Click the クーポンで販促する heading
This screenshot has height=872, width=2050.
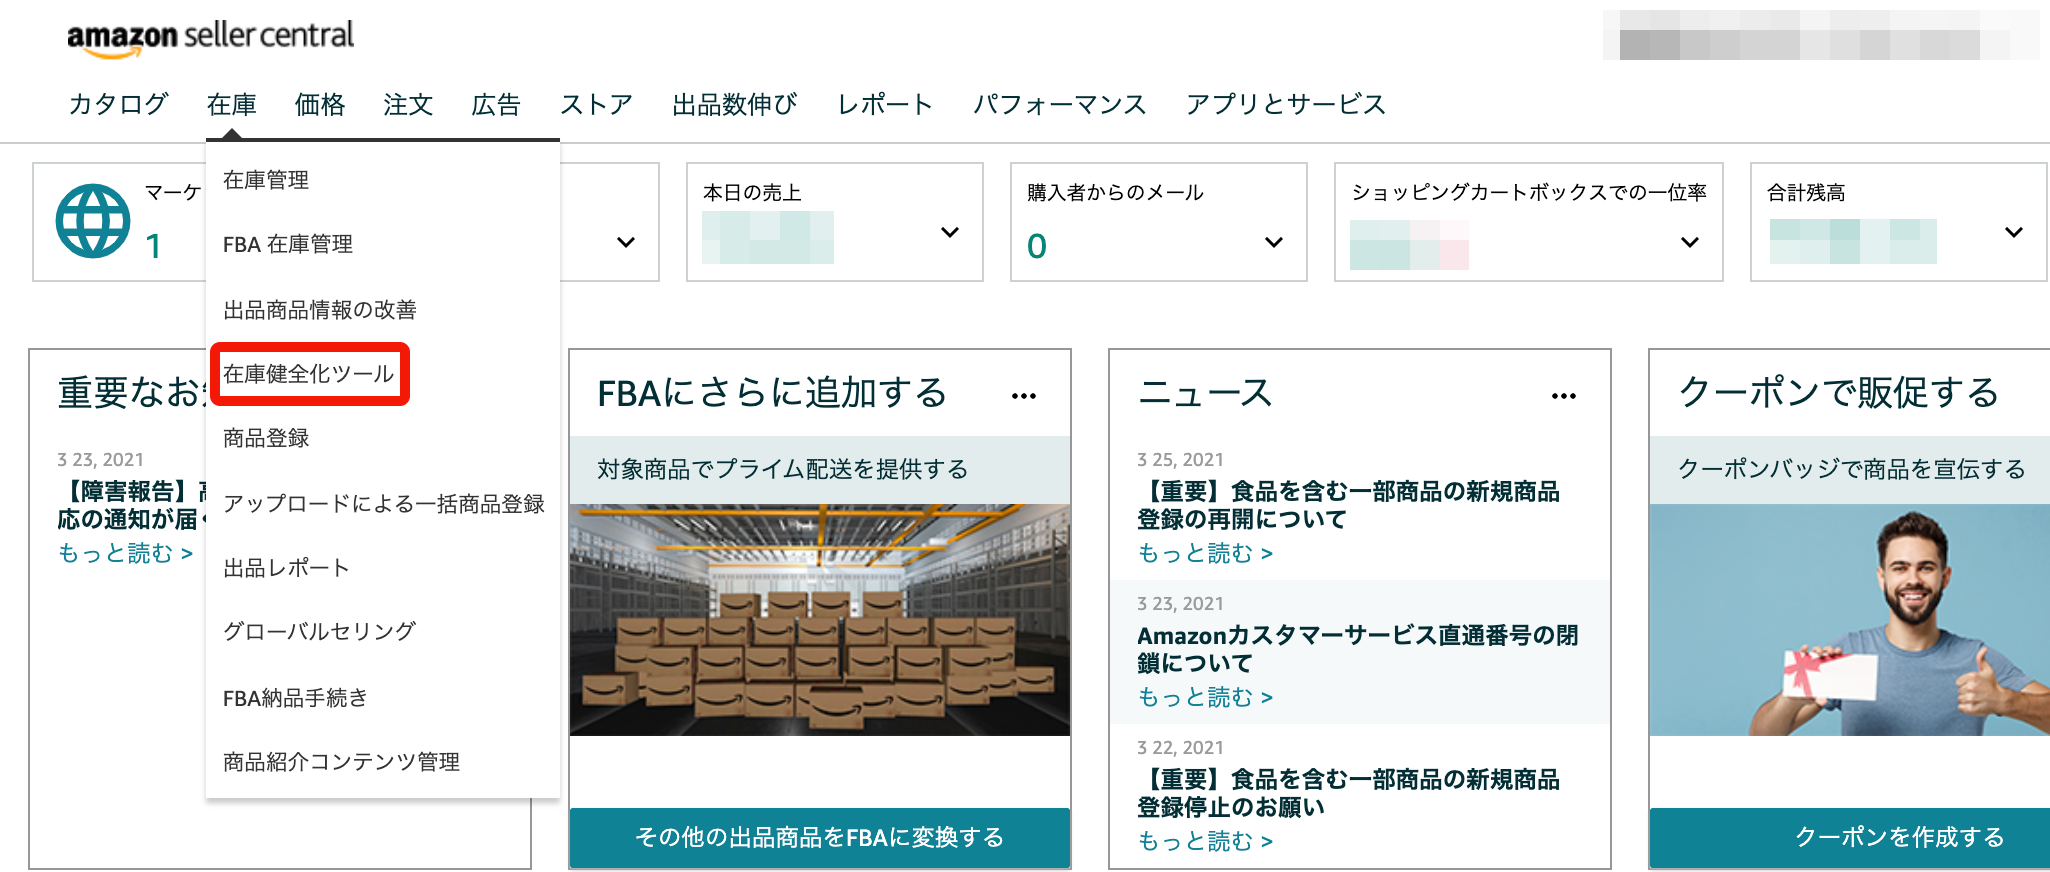pos(1838,393)
